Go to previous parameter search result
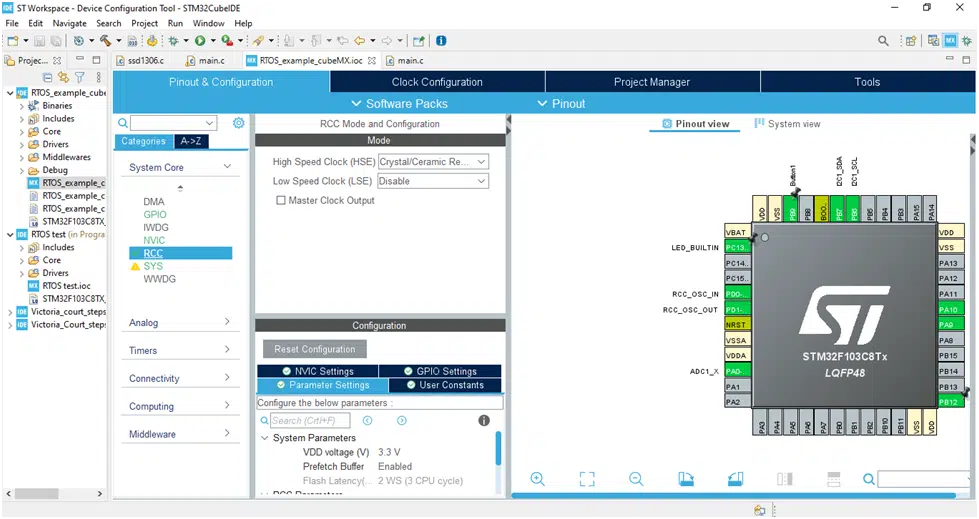Image resolution: width=979 pixels, height=519 pixels. pyautogui.click(x=368, y=420)
